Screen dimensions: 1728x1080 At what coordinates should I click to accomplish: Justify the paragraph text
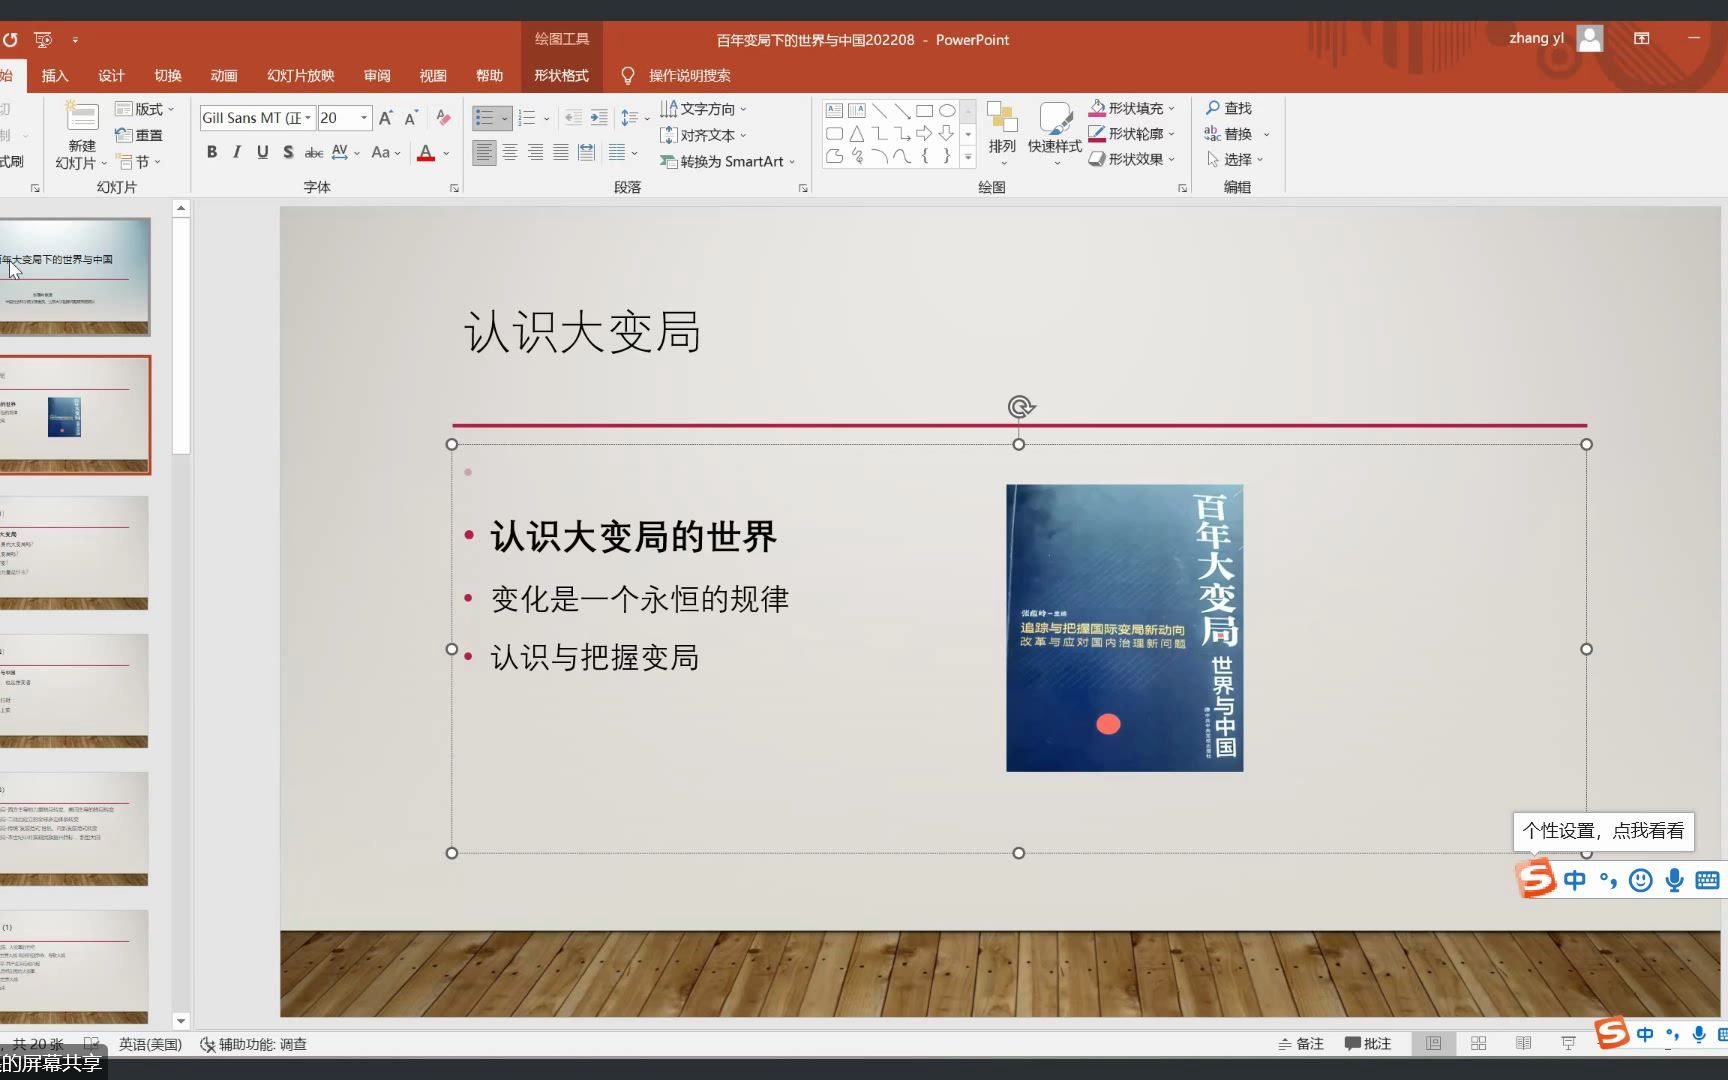(561, 152)
